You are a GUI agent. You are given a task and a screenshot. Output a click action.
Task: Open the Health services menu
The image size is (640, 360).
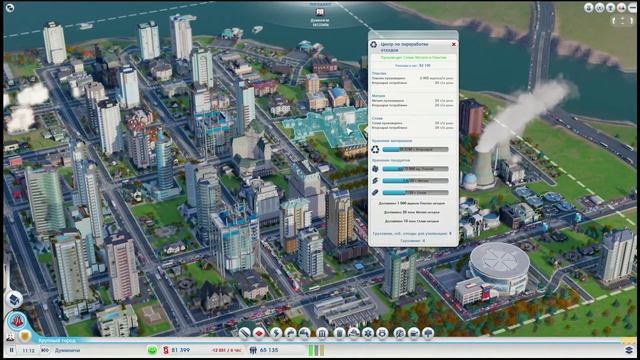point(368,333)
